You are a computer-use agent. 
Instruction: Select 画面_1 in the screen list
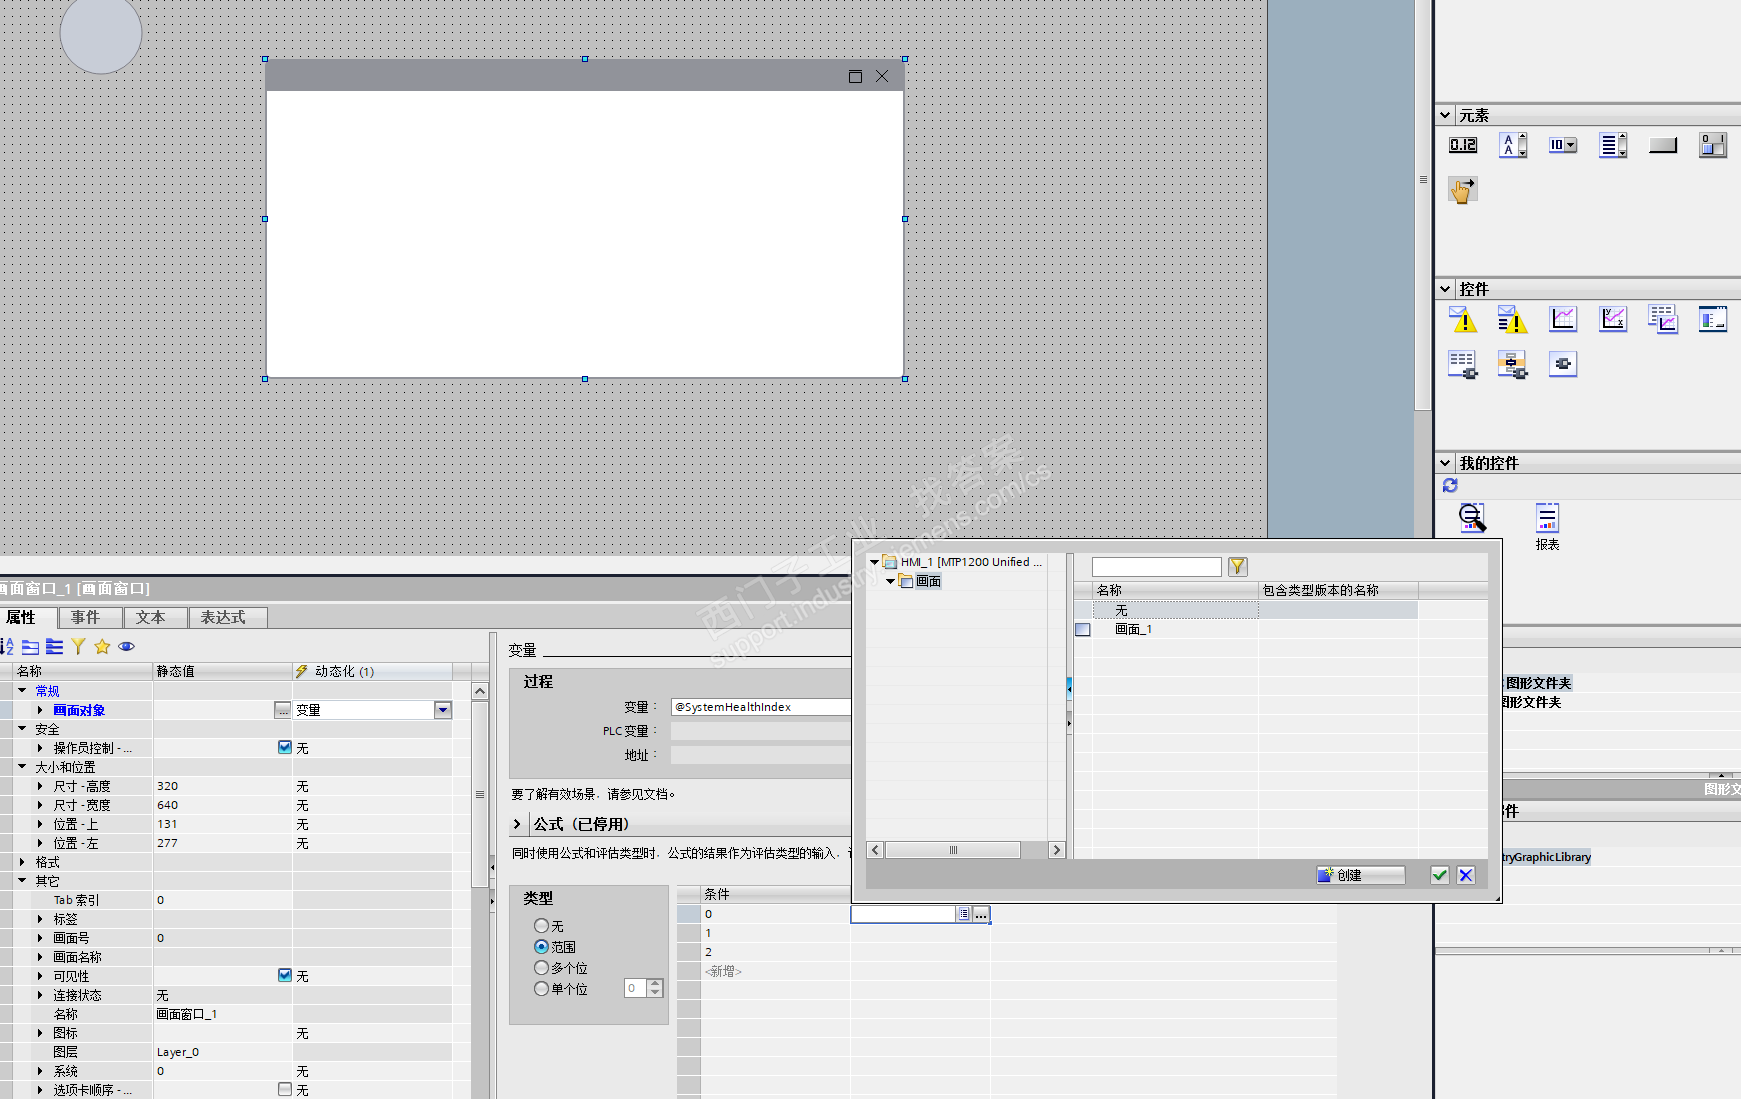1133,629
